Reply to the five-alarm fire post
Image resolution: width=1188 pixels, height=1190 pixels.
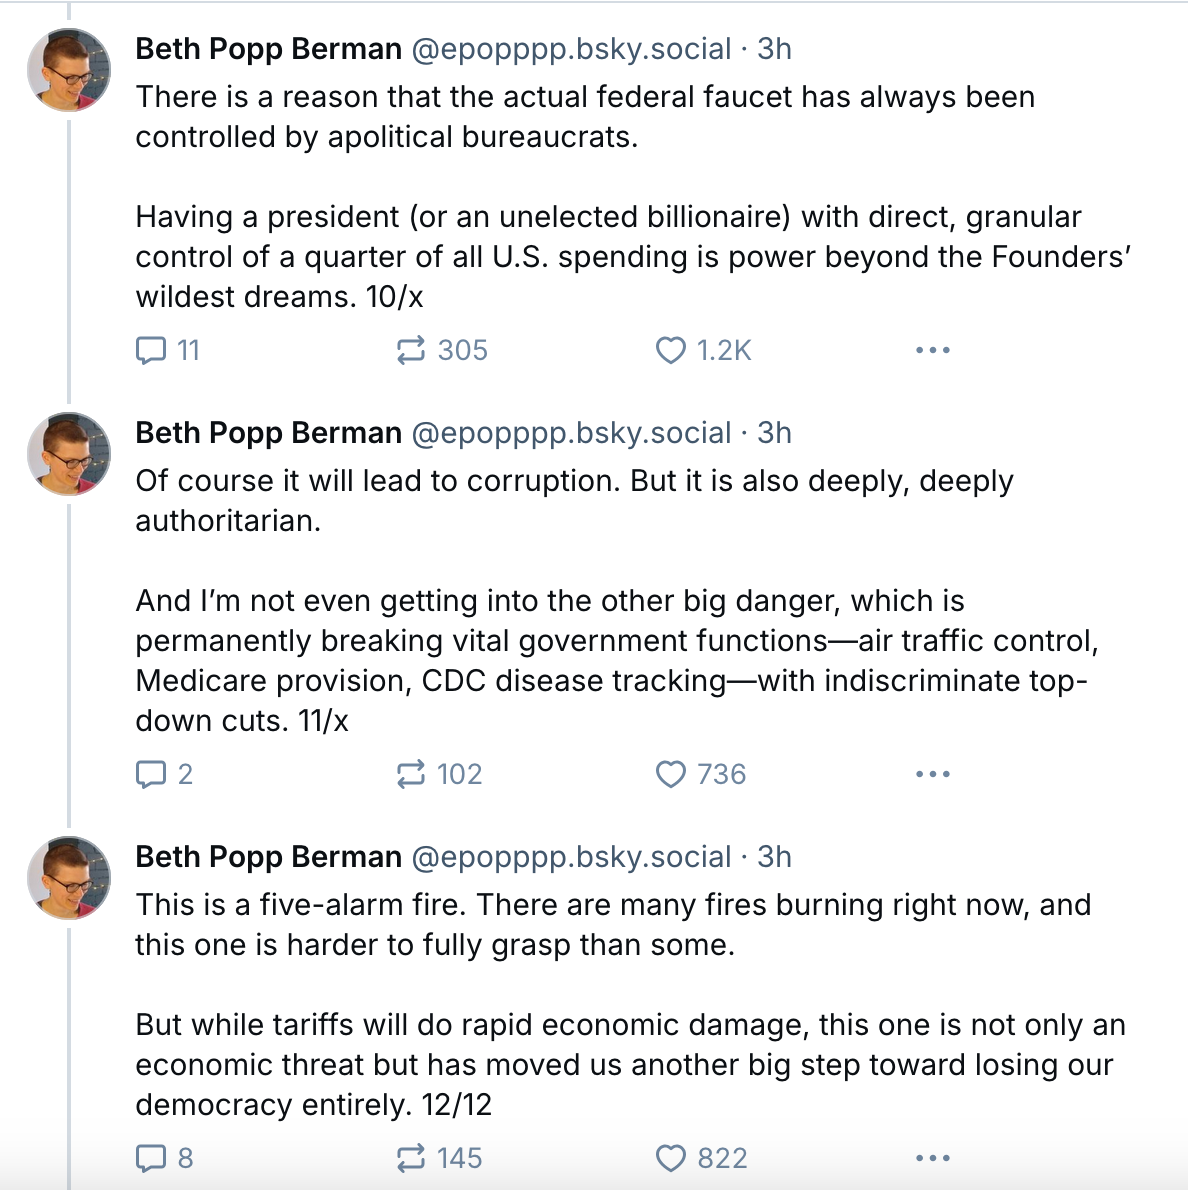[x=152, y=1158]
